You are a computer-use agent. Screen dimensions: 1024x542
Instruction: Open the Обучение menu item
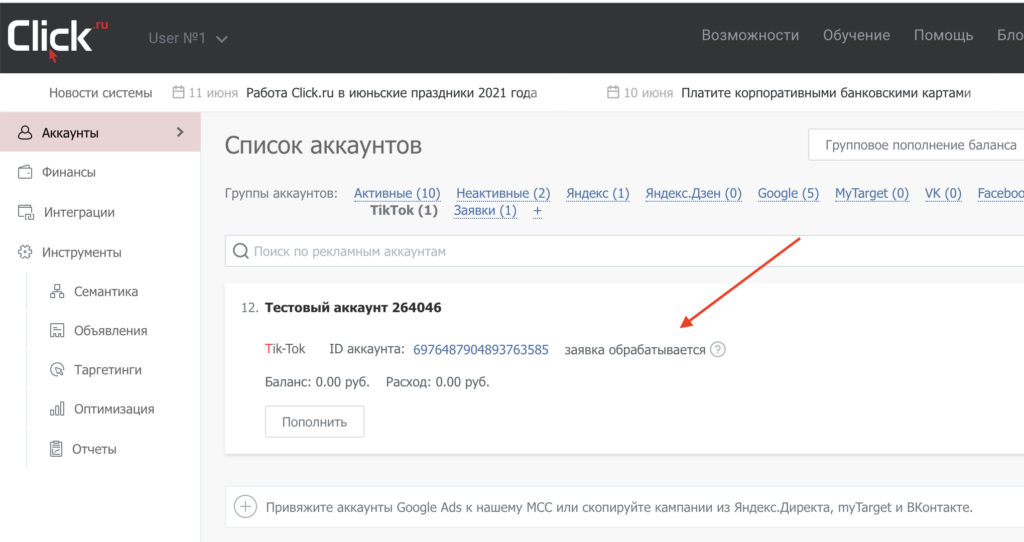(856, 35)
